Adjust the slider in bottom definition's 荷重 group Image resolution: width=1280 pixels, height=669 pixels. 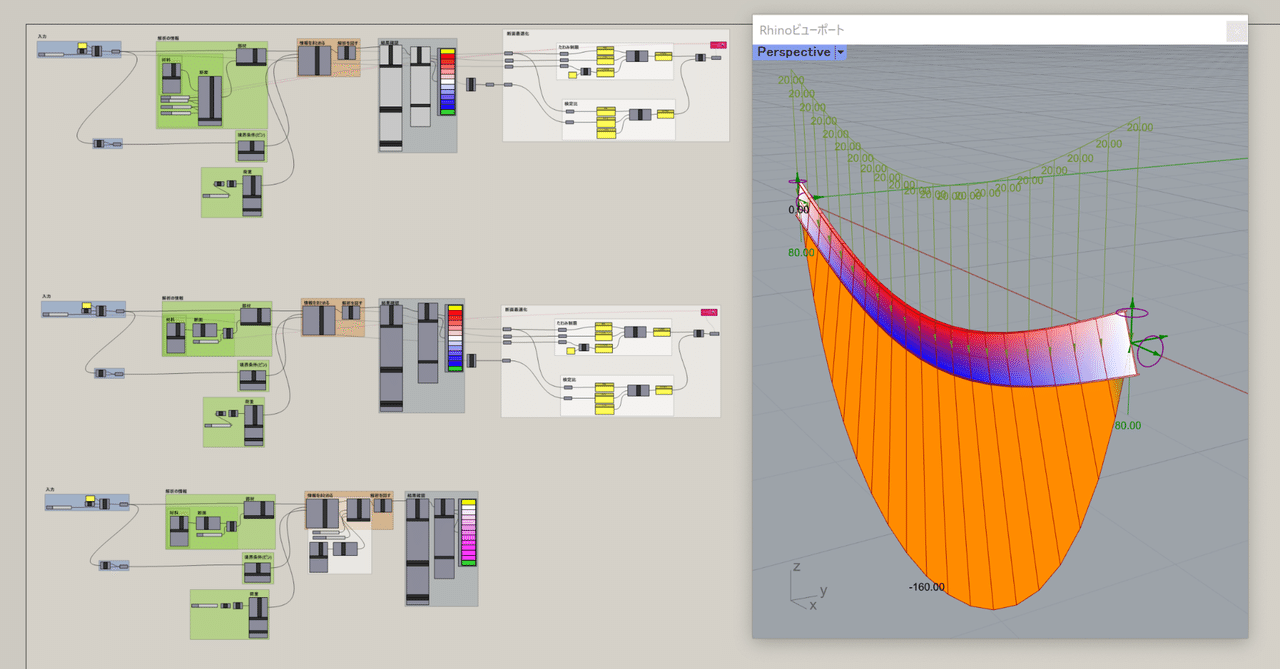tap(204, 606)
